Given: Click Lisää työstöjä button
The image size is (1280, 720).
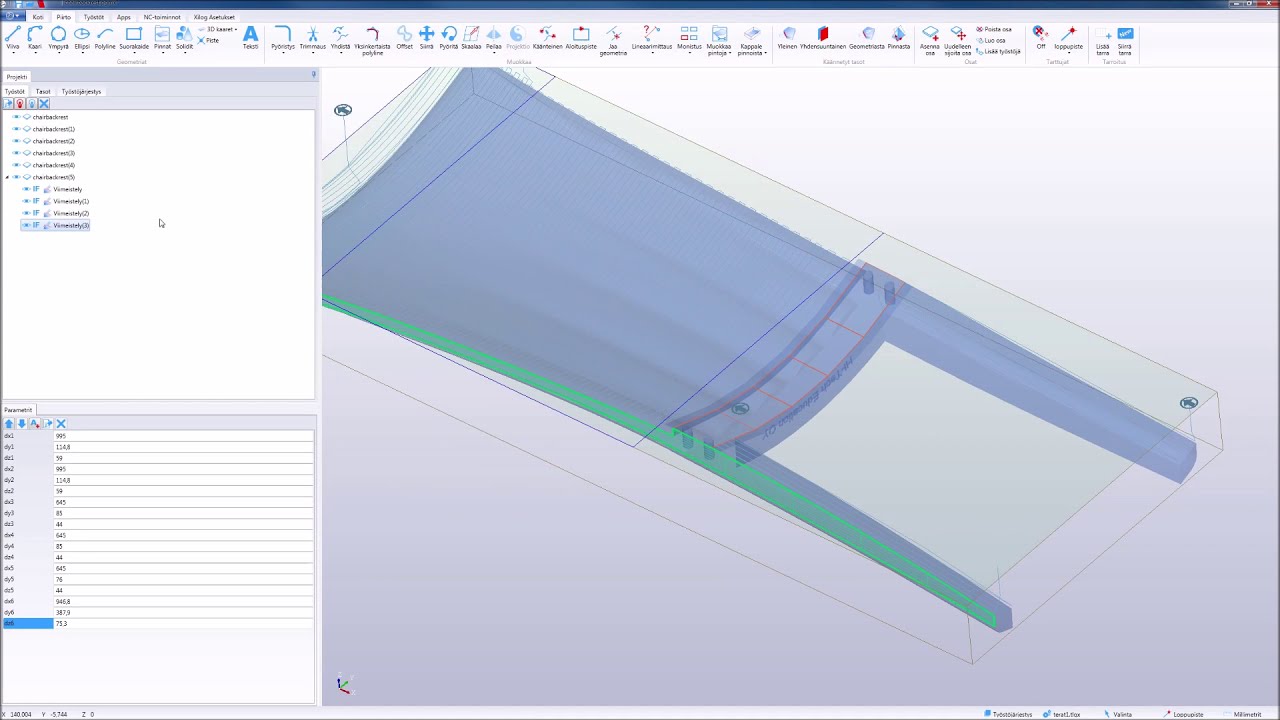Looking at the screenshot, I should pos(999,51).
